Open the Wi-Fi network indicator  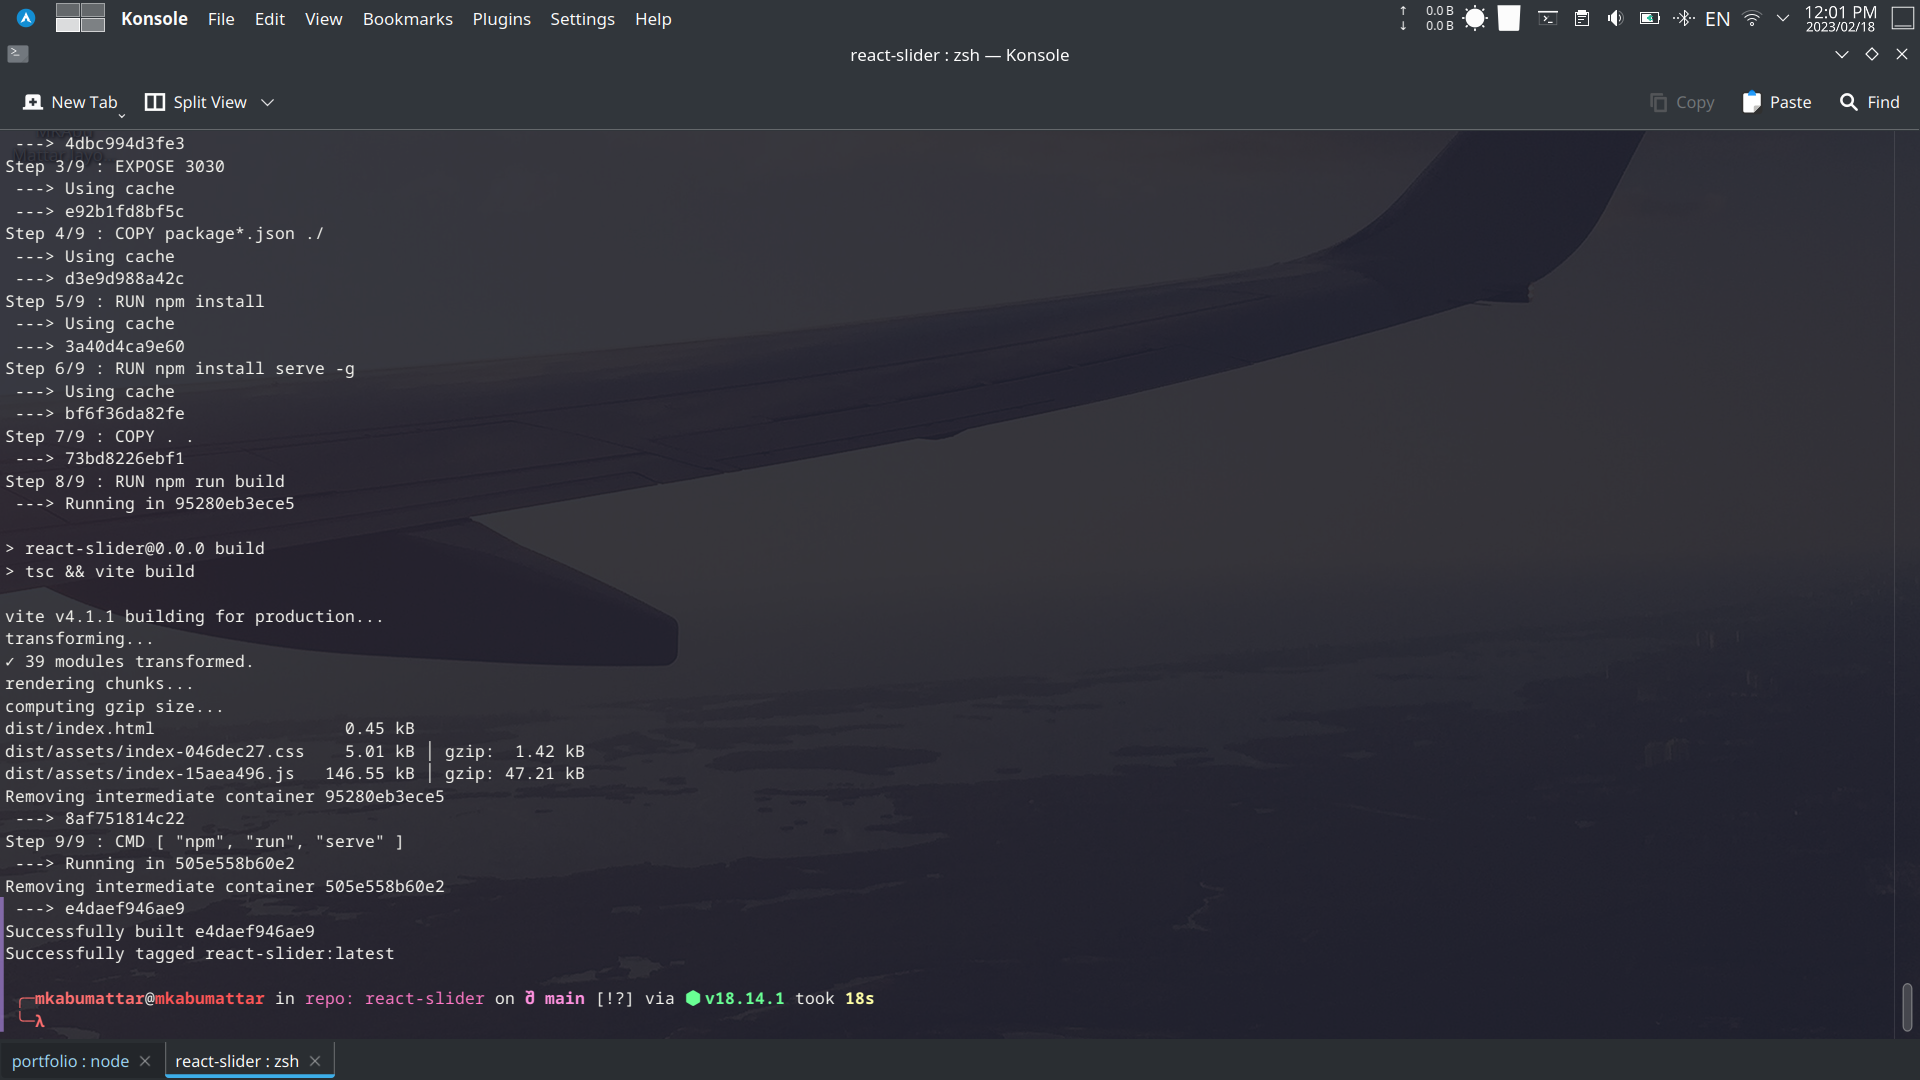pyautogui.click(x=1750, y=18)
